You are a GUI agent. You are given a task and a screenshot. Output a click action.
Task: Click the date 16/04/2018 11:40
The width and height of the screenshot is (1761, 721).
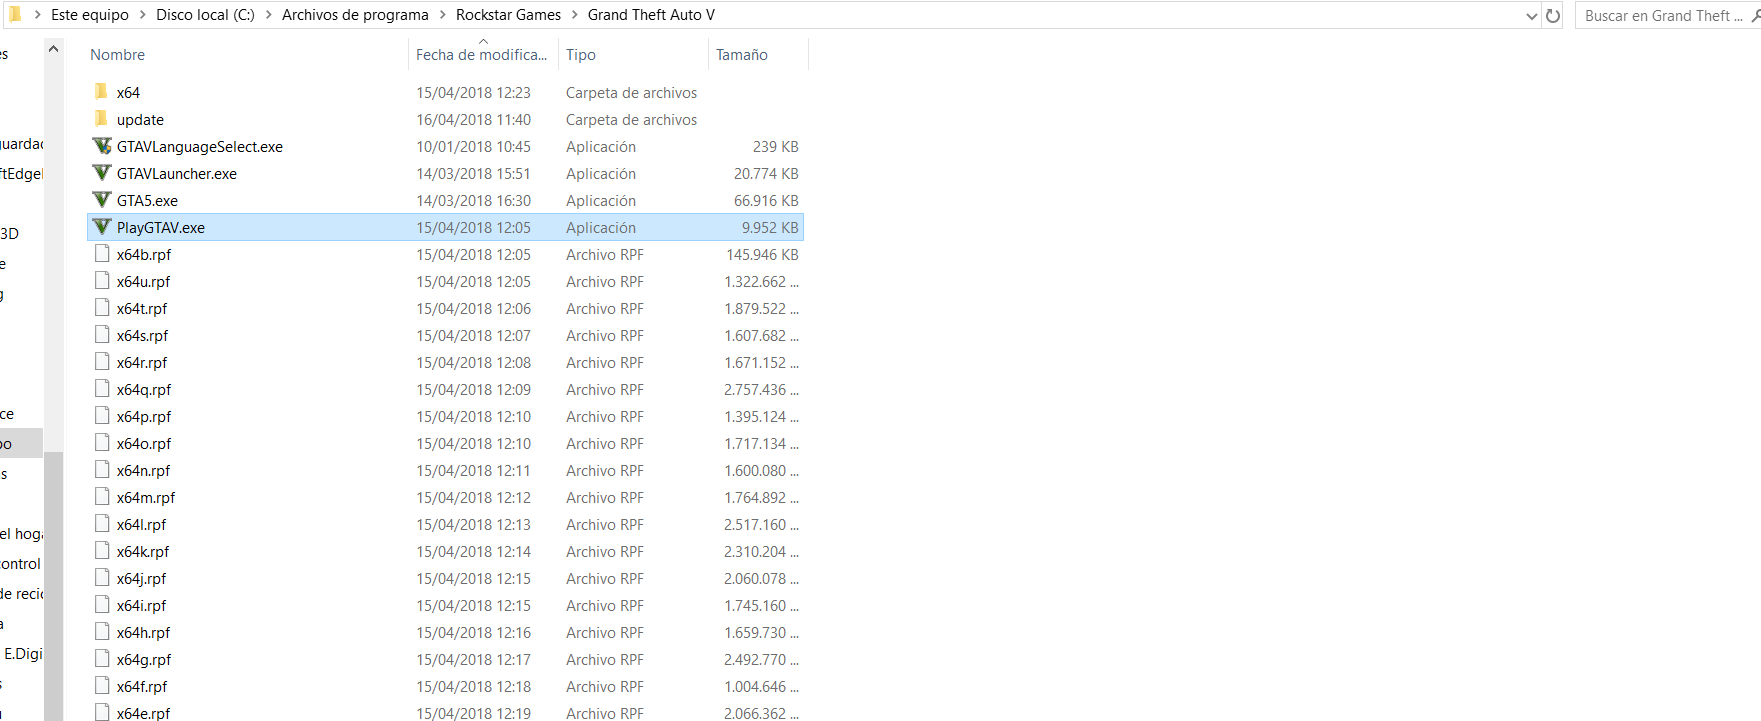473,120
